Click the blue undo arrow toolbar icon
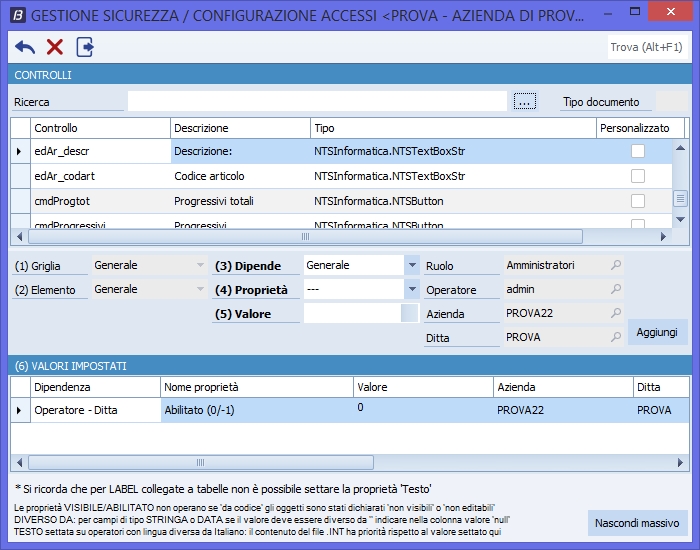 25,47
